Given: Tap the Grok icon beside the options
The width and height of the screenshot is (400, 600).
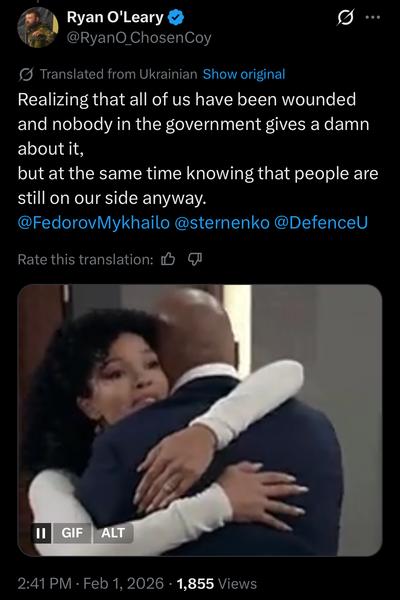Looking at the screenshot, I should pos(345,18).
